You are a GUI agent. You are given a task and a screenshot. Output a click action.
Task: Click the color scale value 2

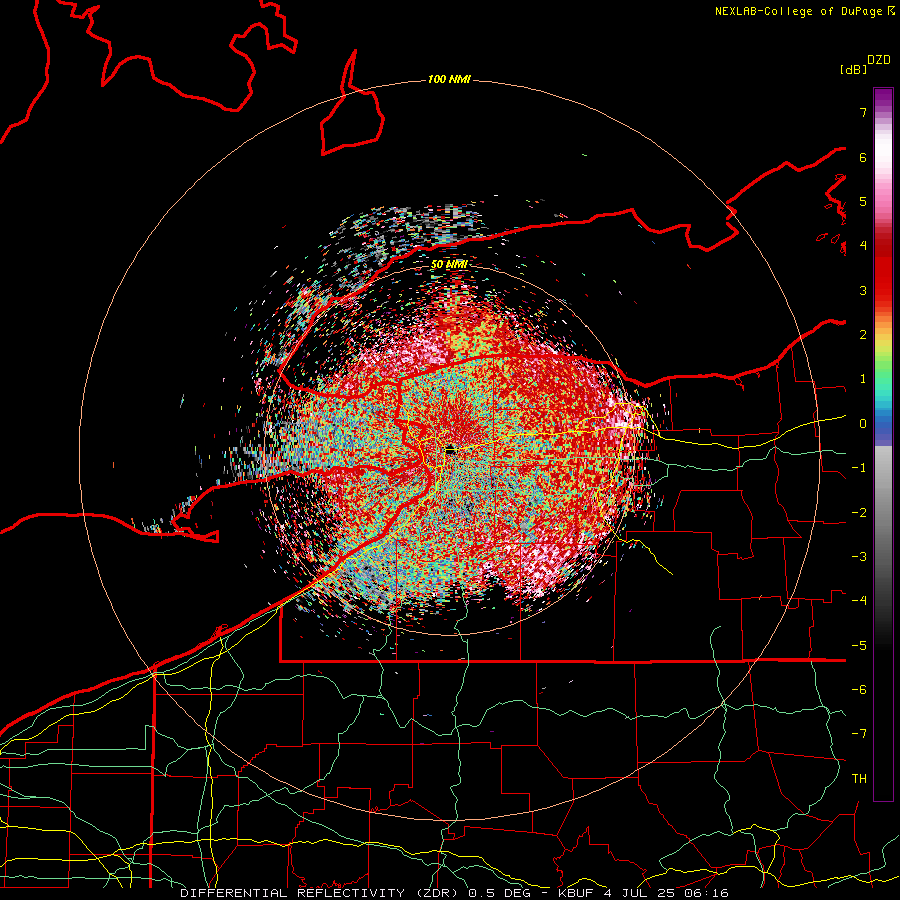coord(863,335)
